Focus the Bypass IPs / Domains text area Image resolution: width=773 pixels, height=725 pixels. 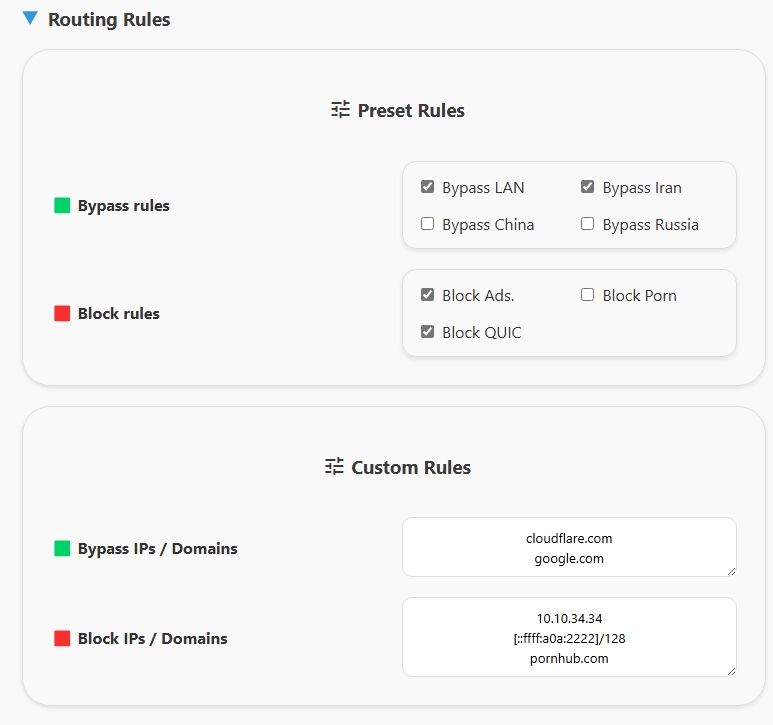click(569, 547)
